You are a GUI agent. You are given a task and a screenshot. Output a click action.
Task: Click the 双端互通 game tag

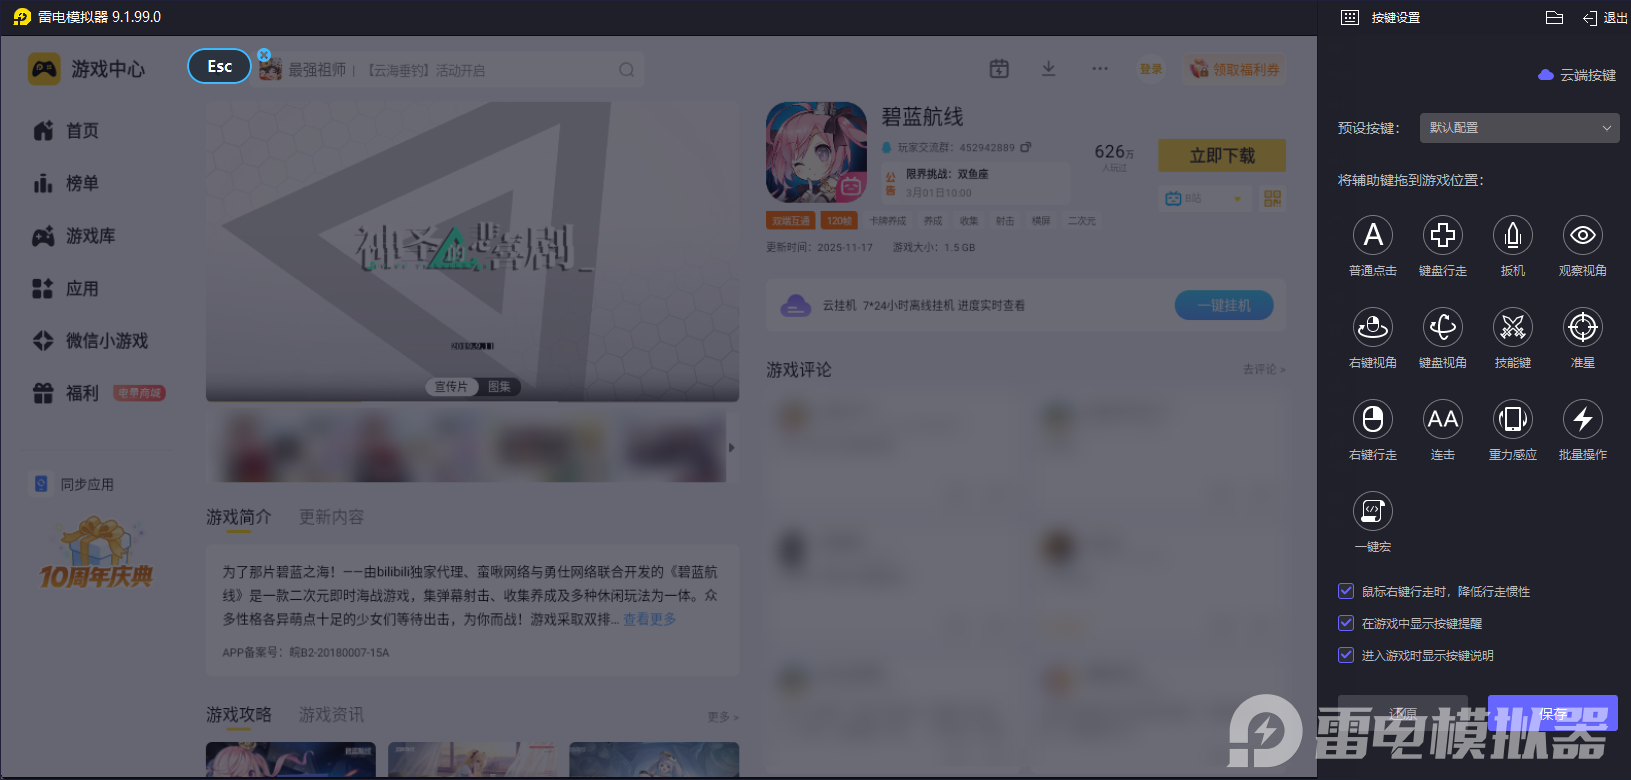pyautogui.click(x=790, y=221)
